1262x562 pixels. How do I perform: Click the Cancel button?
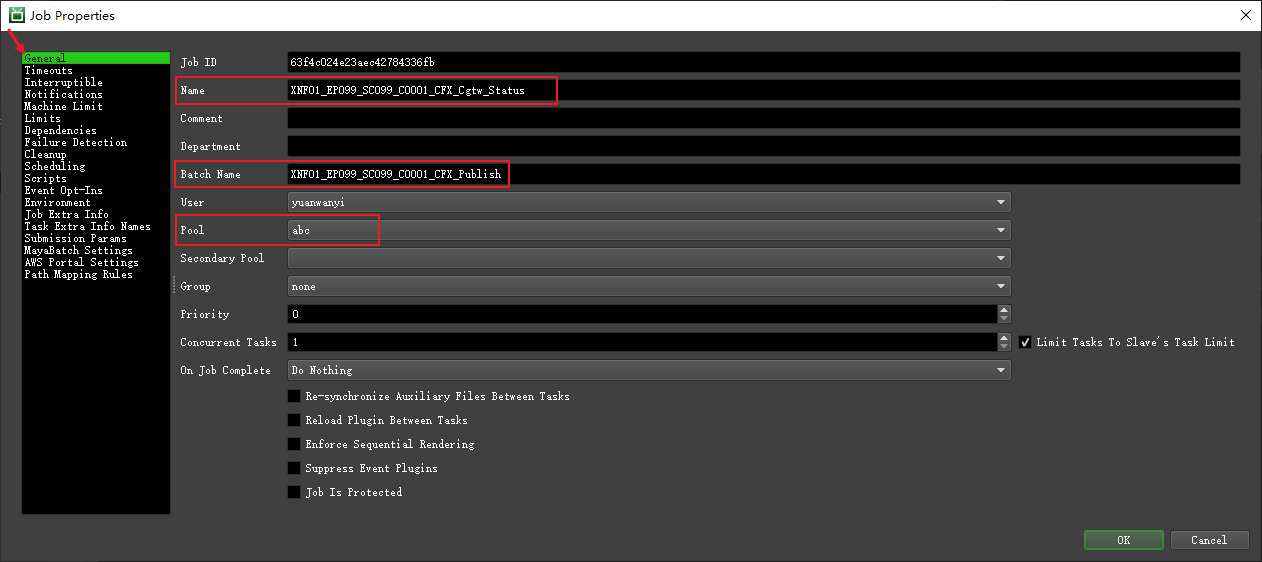coord(1209,540)
